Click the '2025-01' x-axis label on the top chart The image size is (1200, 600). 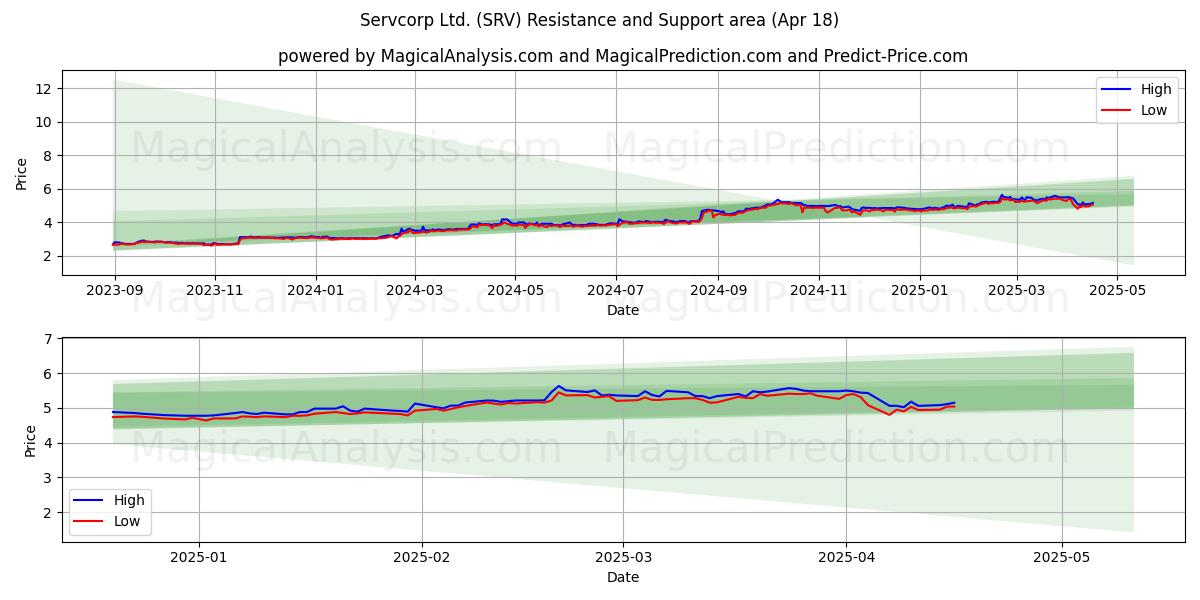(x=920, y=291)
